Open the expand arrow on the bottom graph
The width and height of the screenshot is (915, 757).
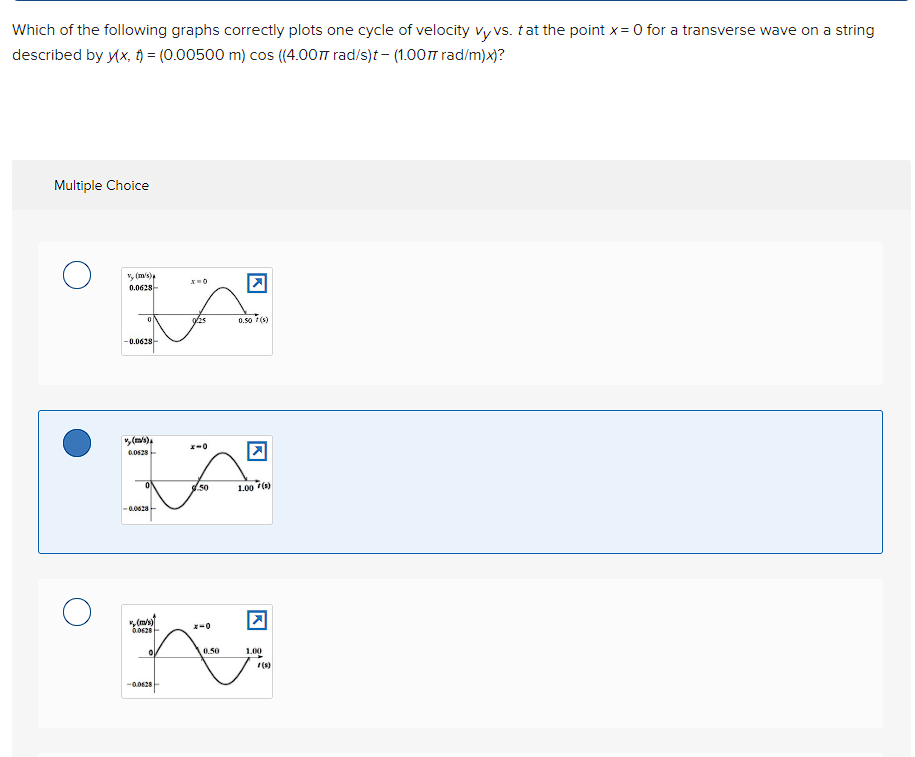[258, 620]
